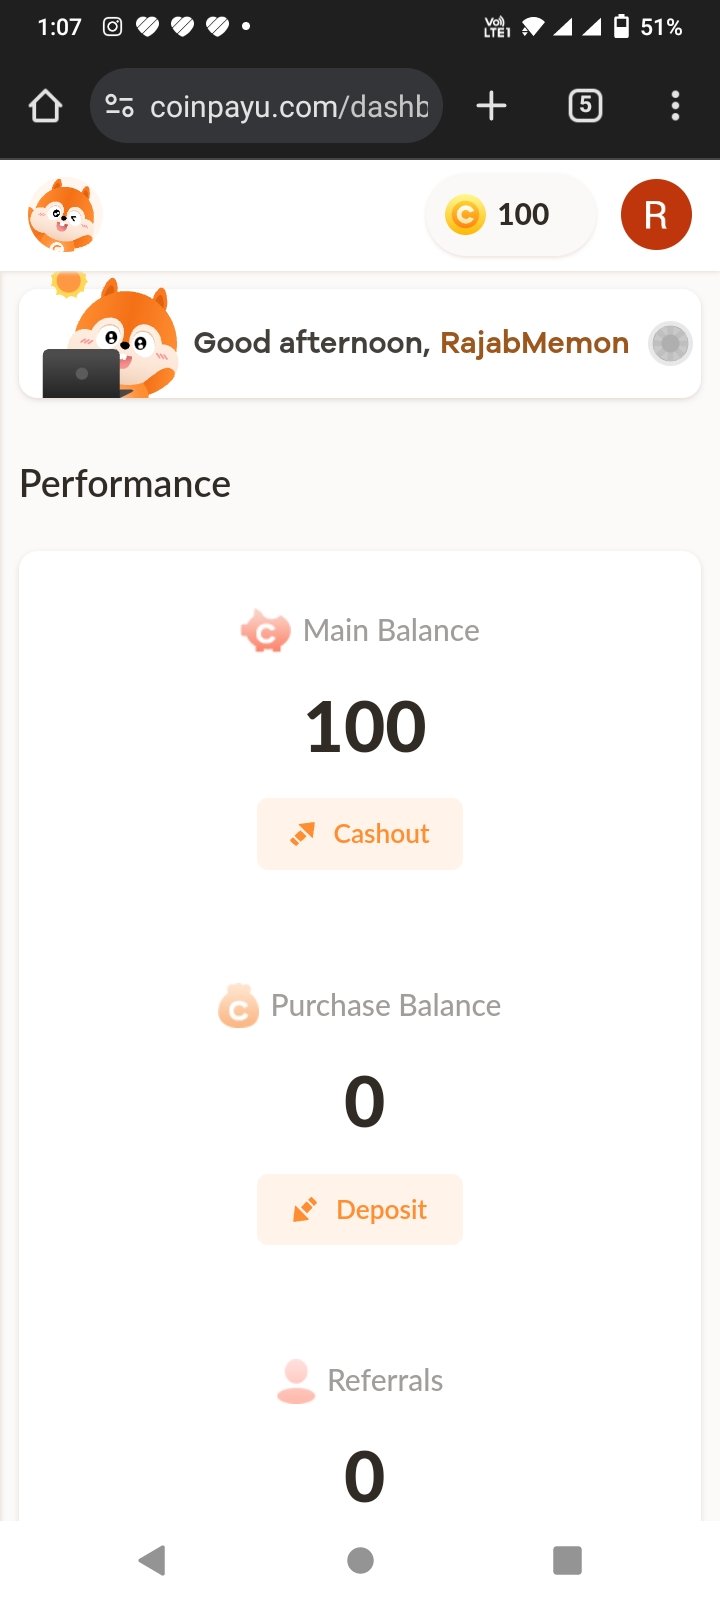
Task: Tap the Android recent apps square
Action: pos(567,1560)
